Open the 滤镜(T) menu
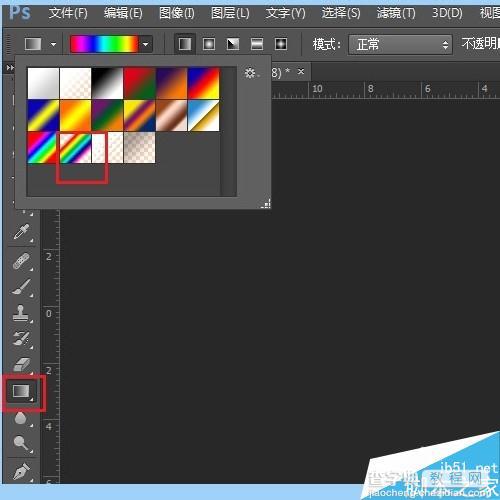Screen dimensions: 500x500 point(396,13)
